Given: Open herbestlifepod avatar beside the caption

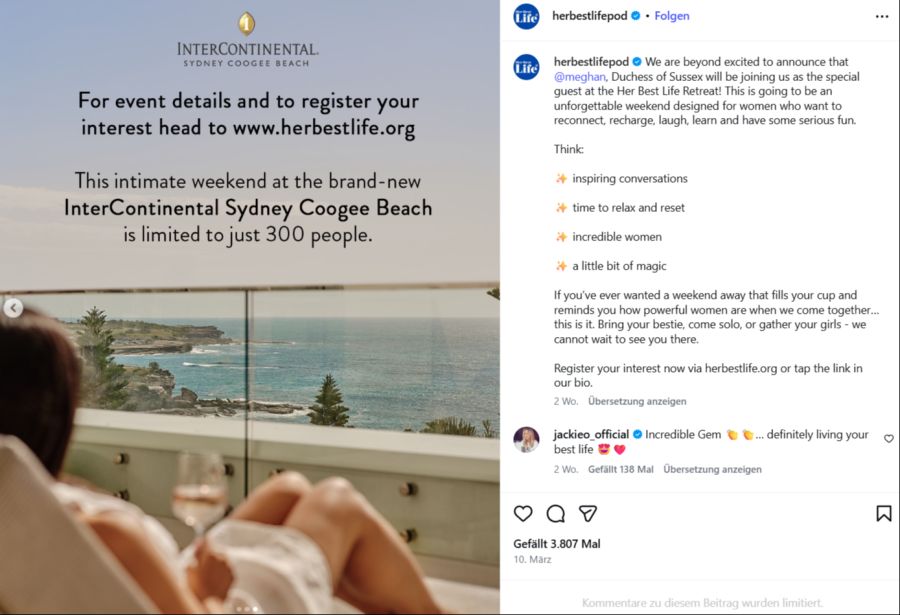Looking at the screenshot, I should [x=526, y=67].
